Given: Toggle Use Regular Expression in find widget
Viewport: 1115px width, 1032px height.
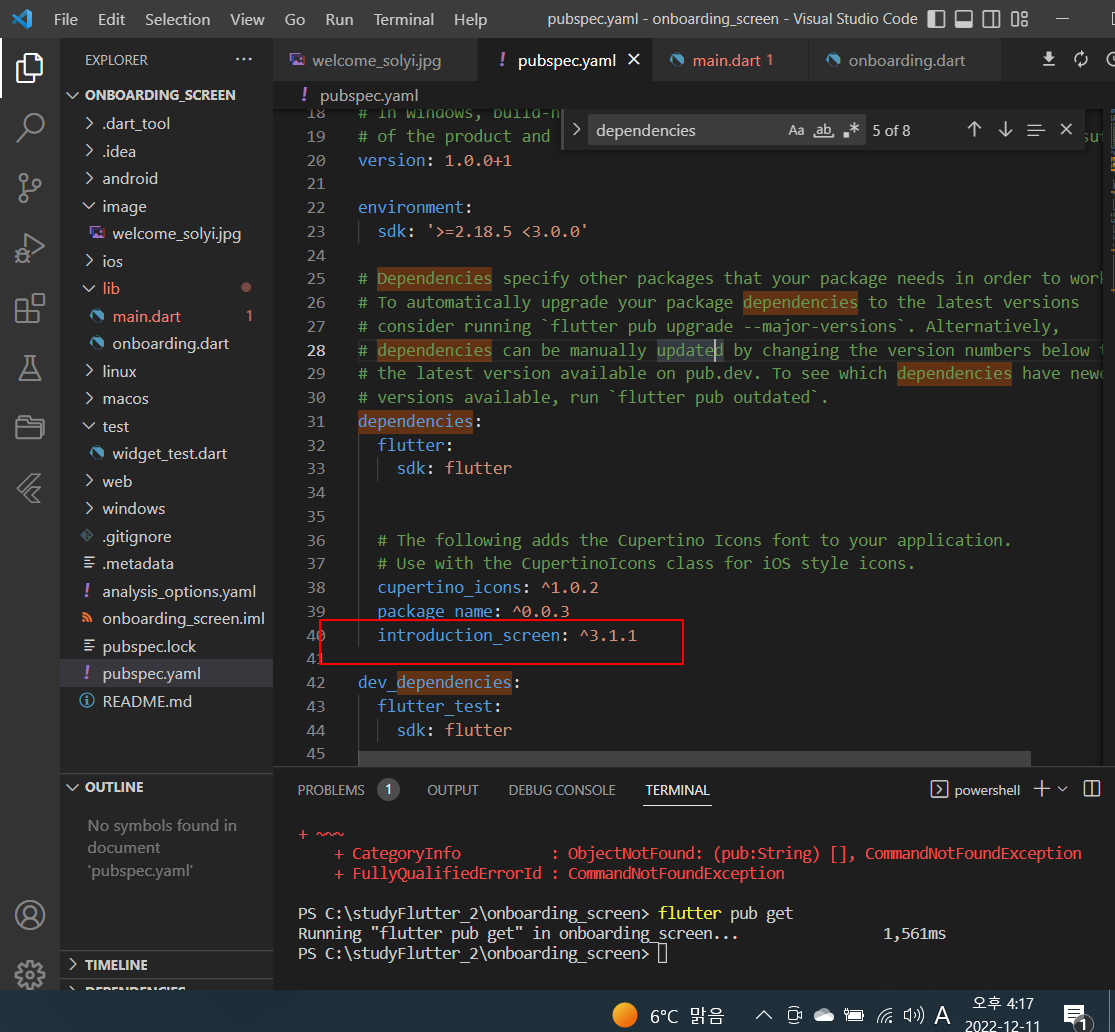Looking at the screenshot, I should pyautogui.click(x=850, y=130).
